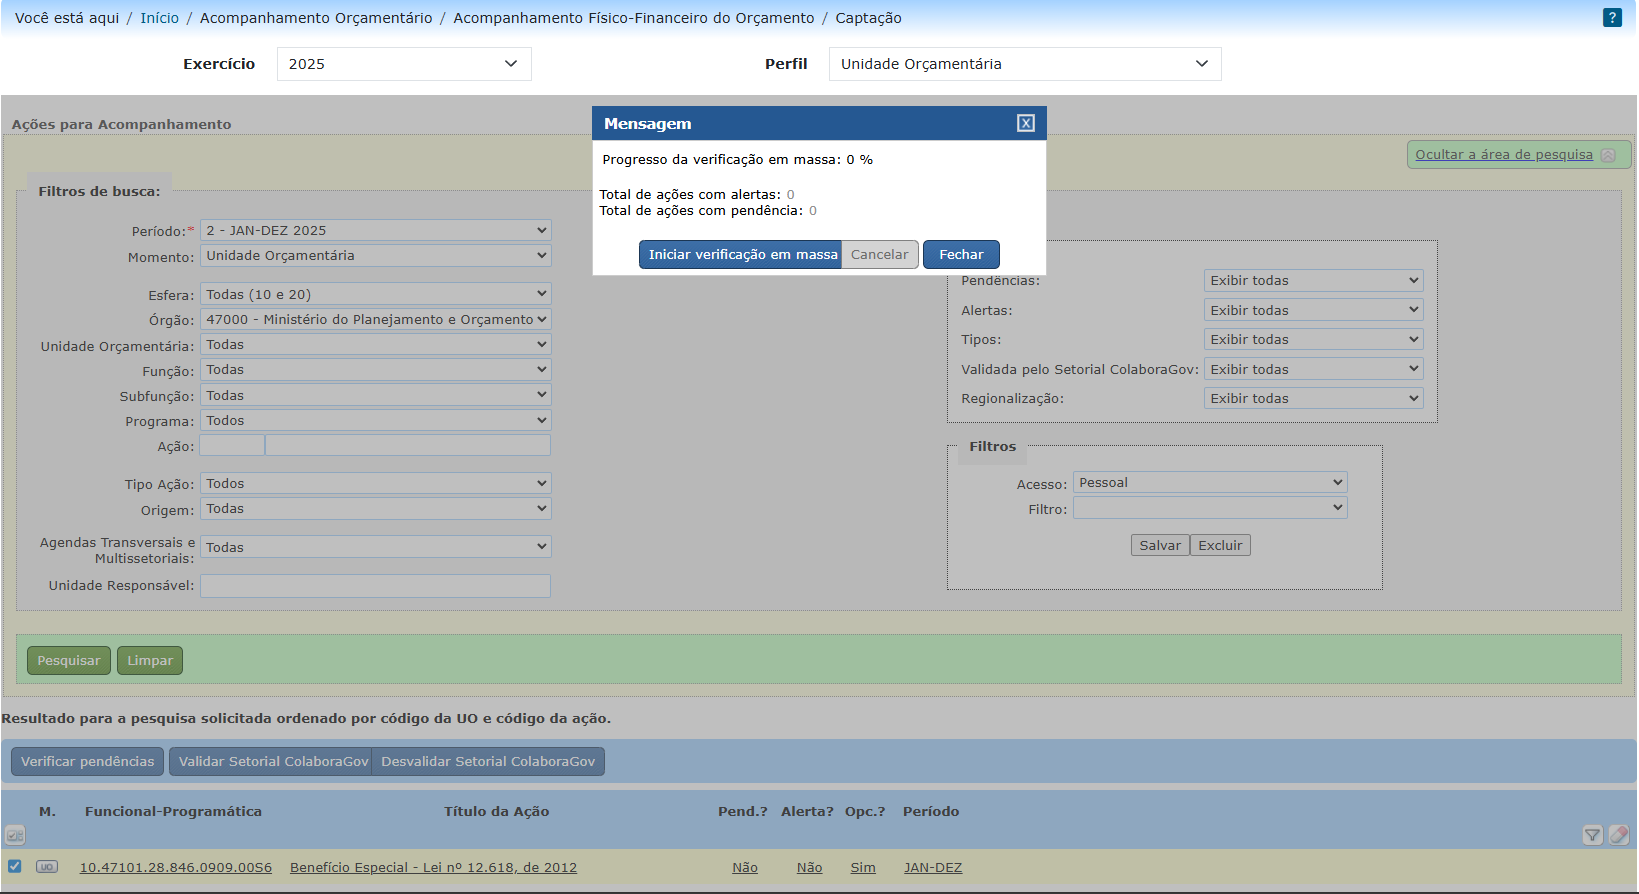Viewport: 1639px width, 894px height.
Task: Open the Período dropdown set to JAN-DEZ 2025
Action: tap(375, 231)
